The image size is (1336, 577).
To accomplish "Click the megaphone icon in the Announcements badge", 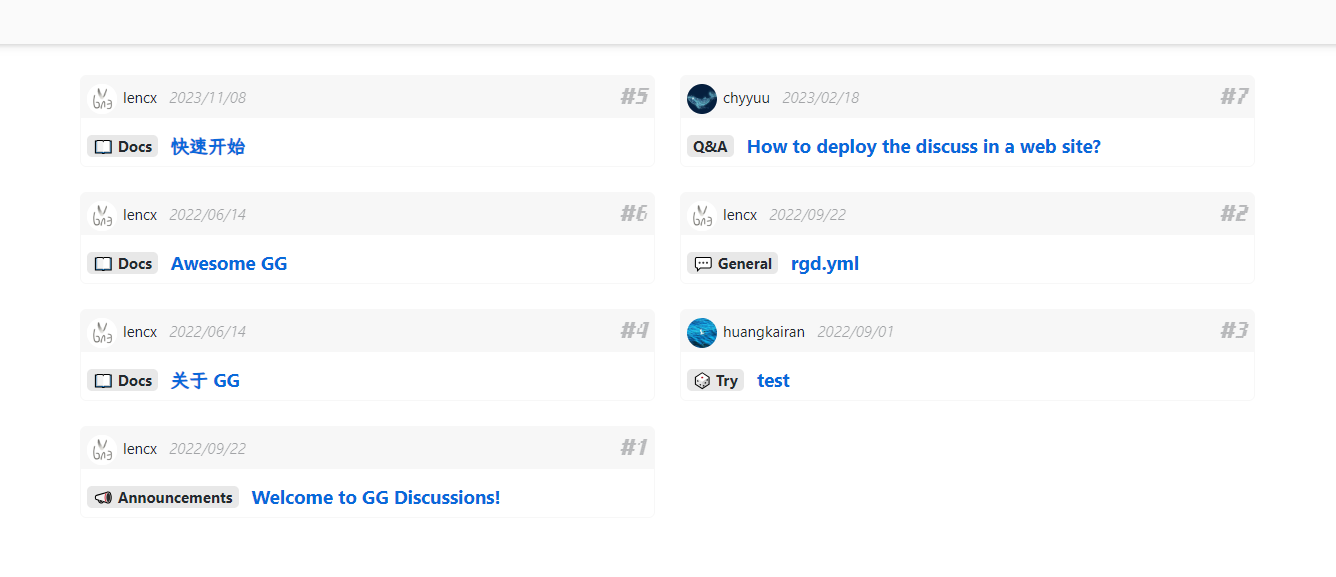I will click(x=103, y=498).
